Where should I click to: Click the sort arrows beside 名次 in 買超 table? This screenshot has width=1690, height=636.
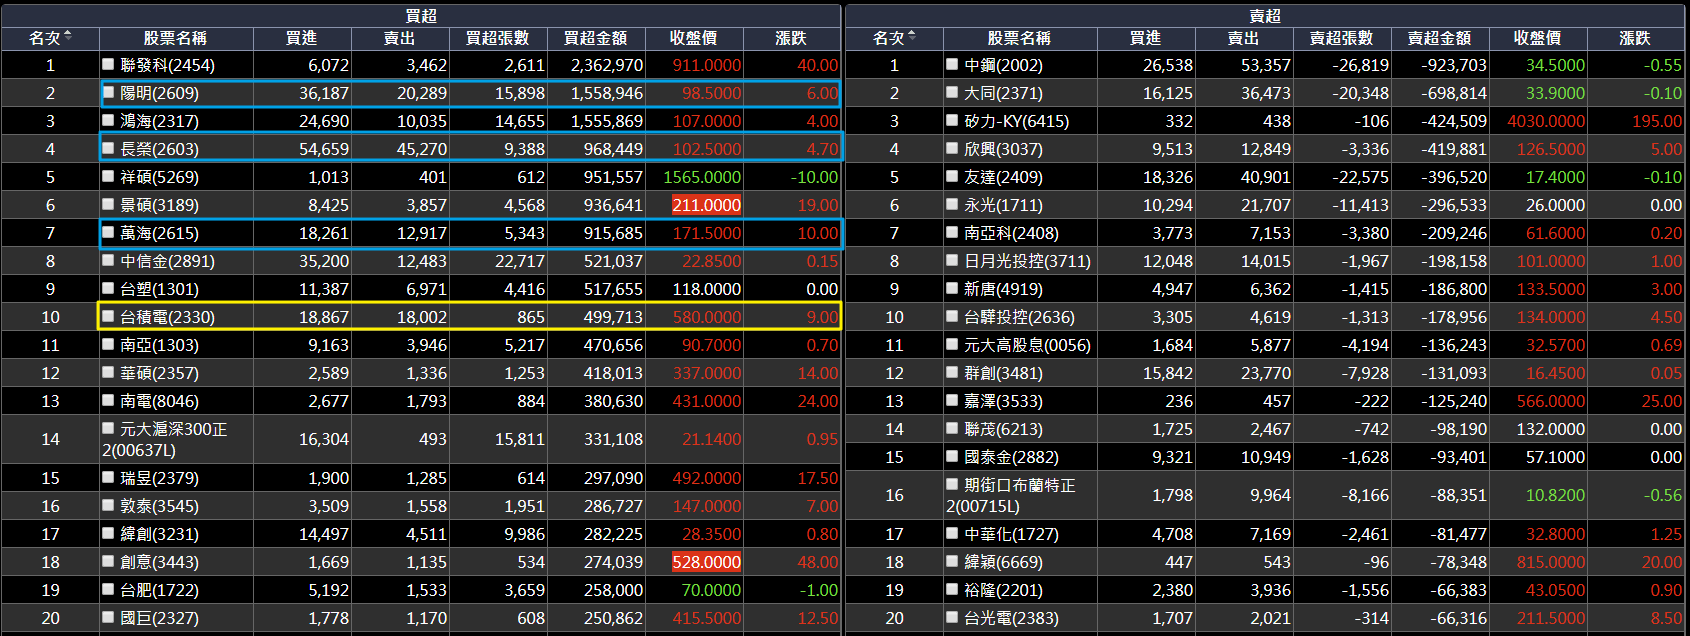point(68,37)
